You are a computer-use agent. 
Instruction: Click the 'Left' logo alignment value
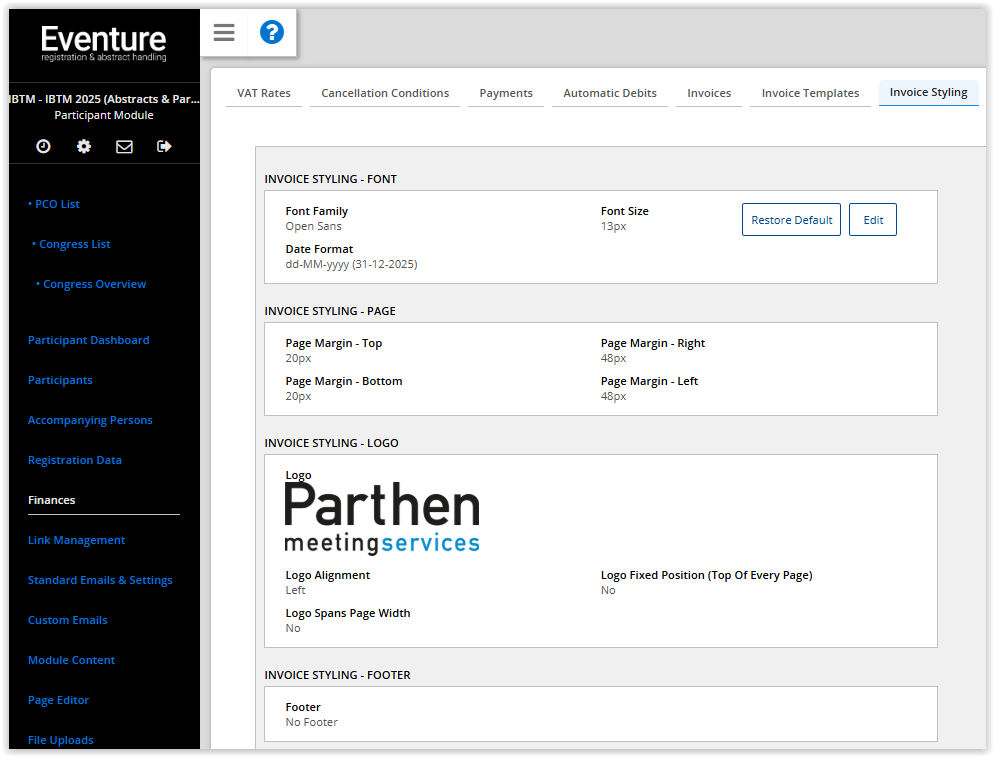295,590
